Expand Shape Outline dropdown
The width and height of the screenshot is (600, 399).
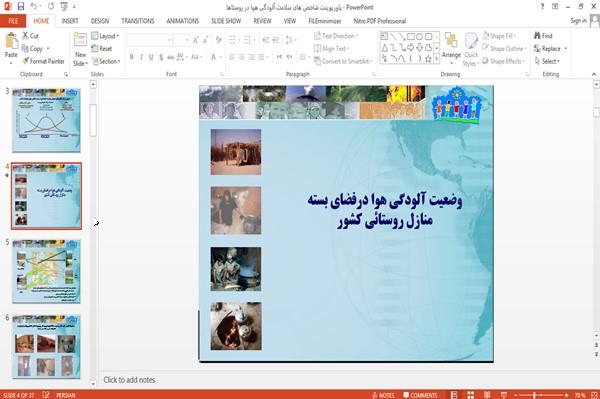click(x=504, y=49)
